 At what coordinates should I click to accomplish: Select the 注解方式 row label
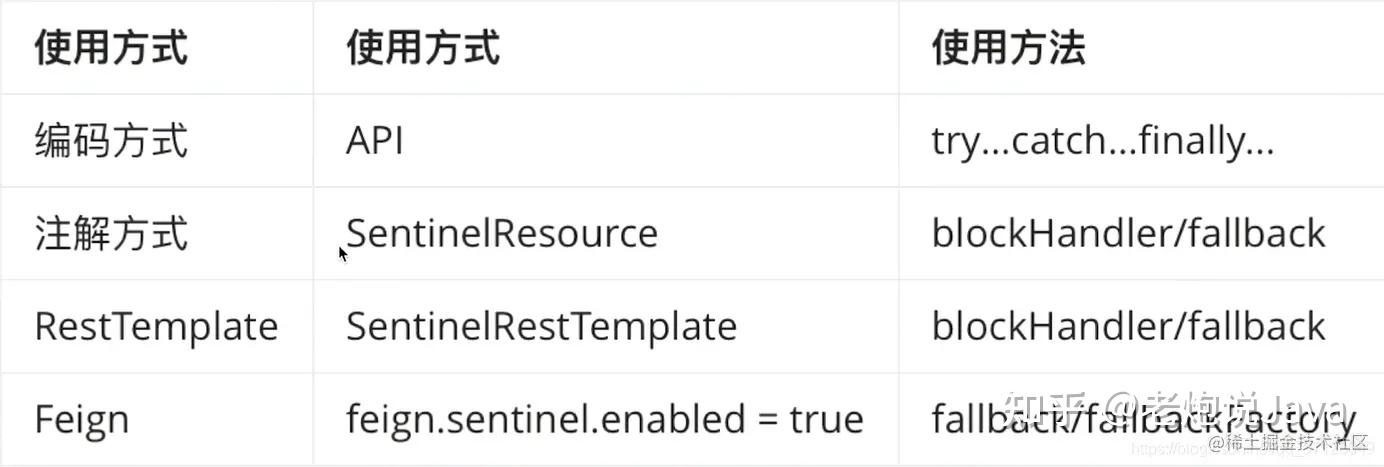111,234
